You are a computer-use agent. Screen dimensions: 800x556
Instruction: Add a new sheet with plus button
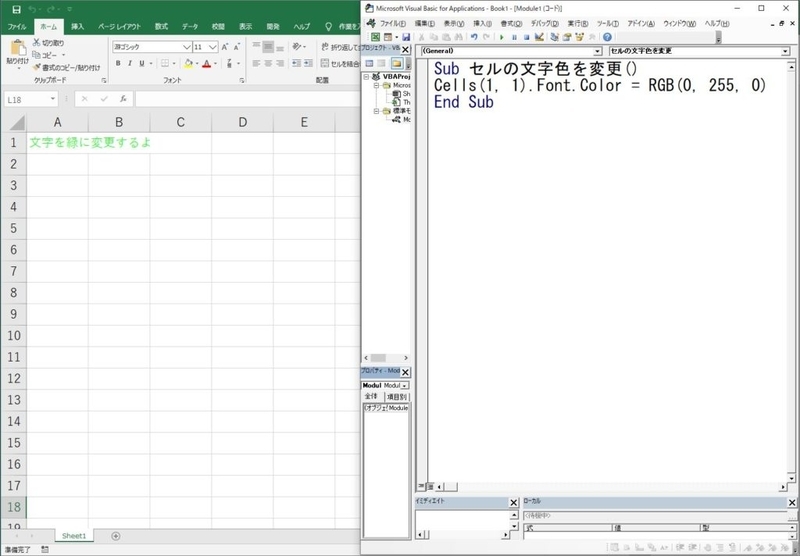coord(116,536)
